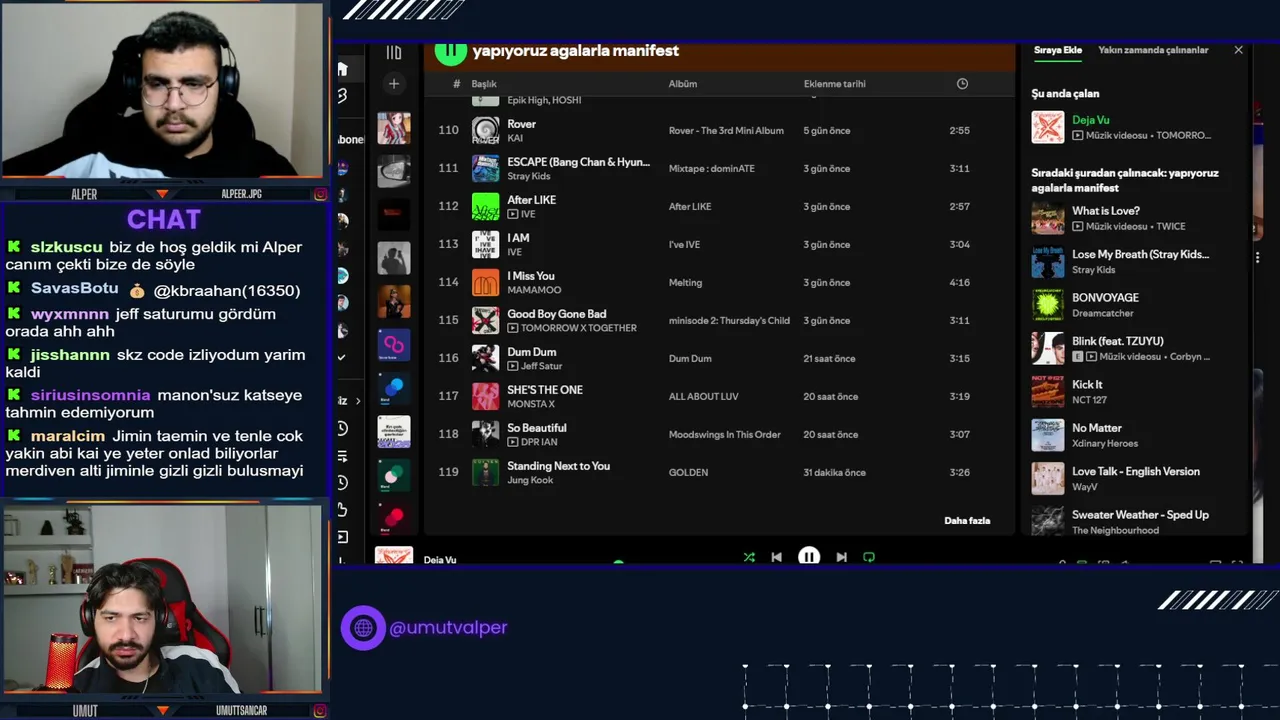The image size is (1280, 720).
Task: Open album link Mixtape : dominATE
Action: pos(711,168)
